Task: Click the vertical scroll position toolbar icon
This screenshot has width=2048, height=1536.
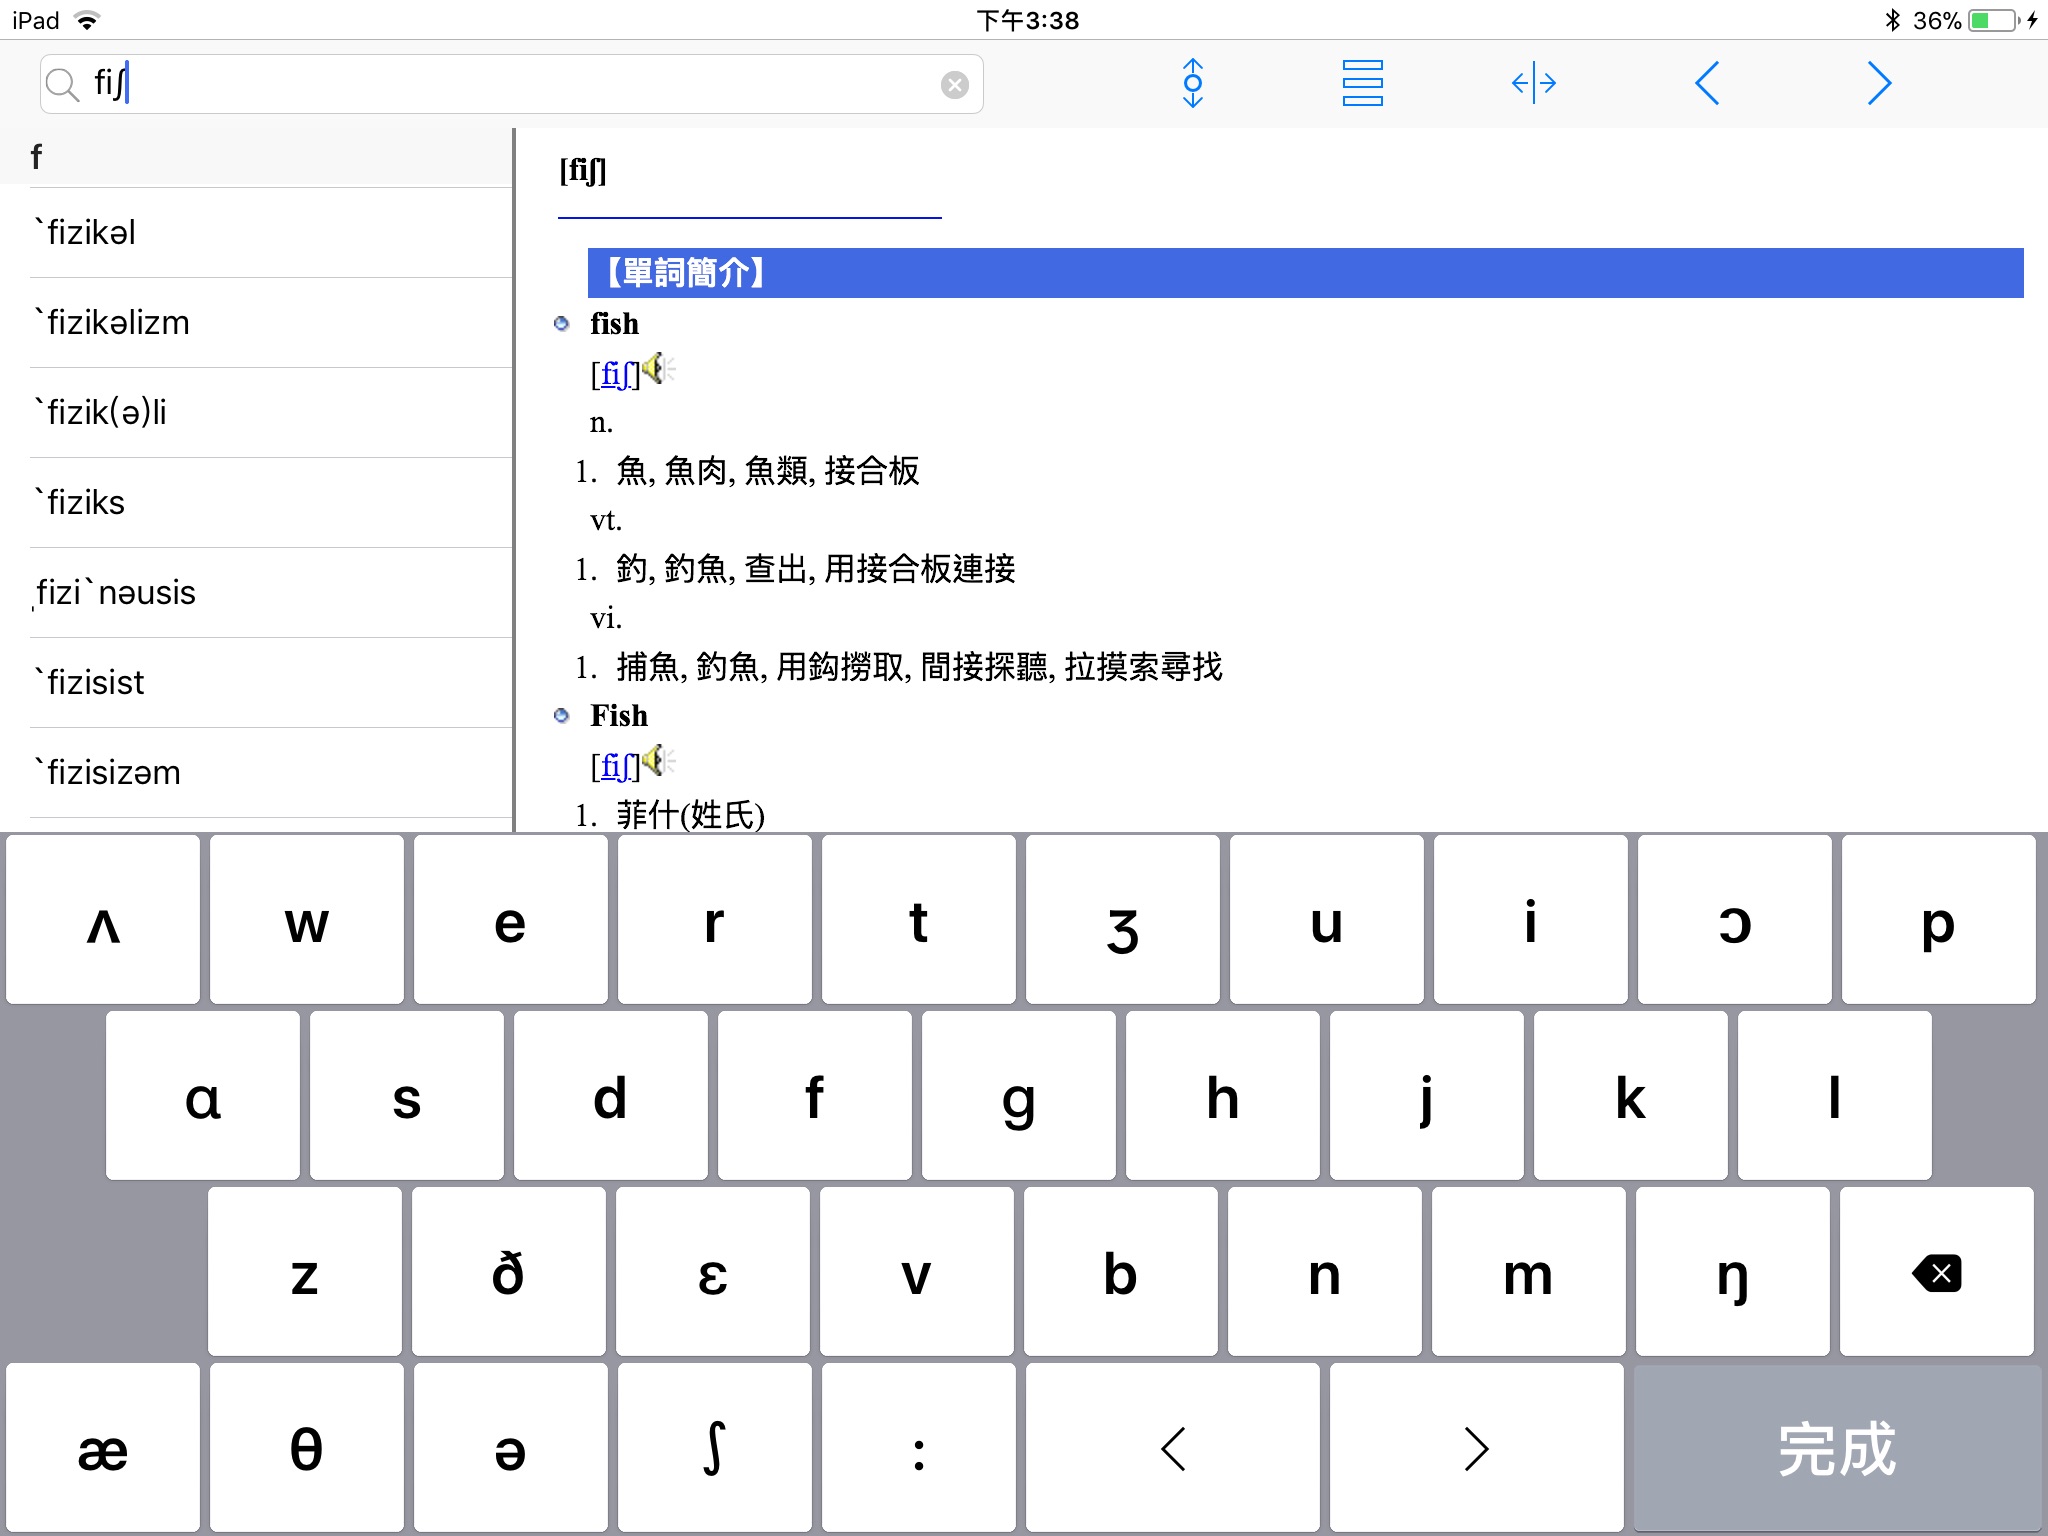Action: tap(1192, 83)
